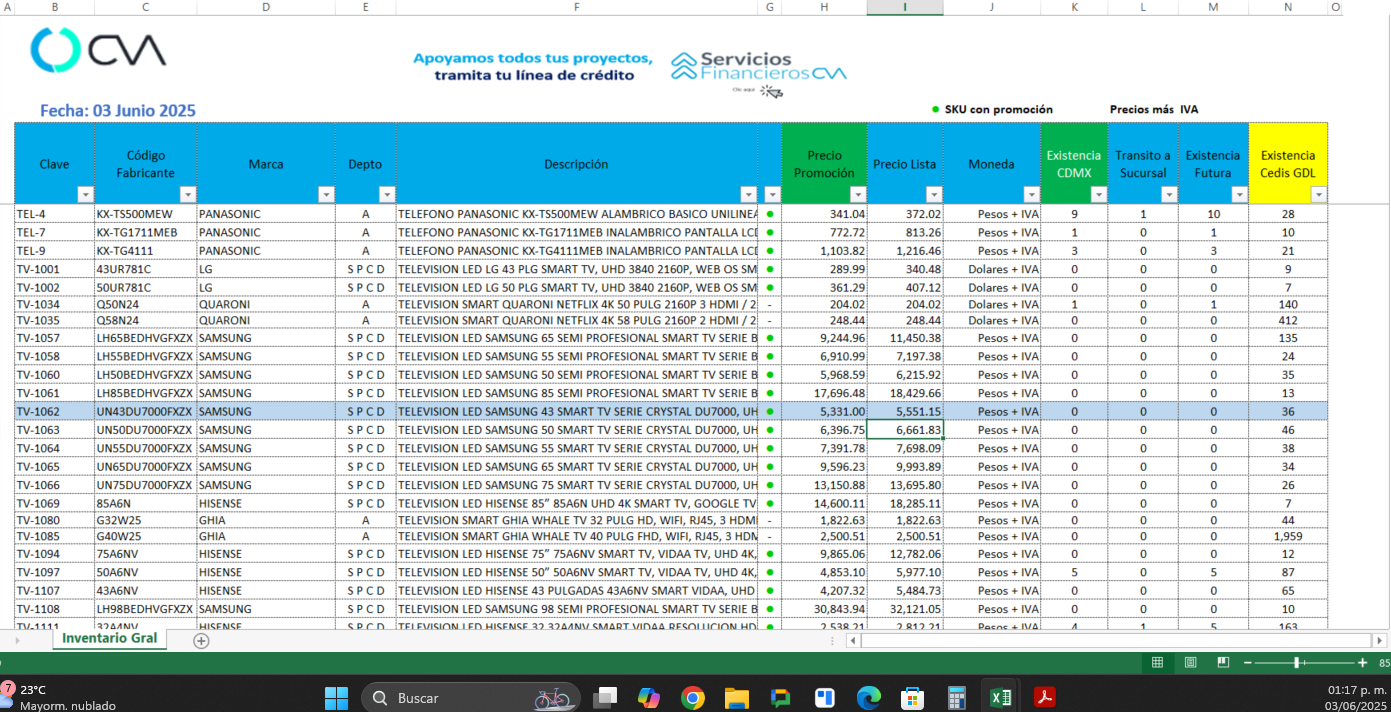This screenshot has height=712, width=1391.
Task: Click the zoom in plus button
Action: point(1362,663)
